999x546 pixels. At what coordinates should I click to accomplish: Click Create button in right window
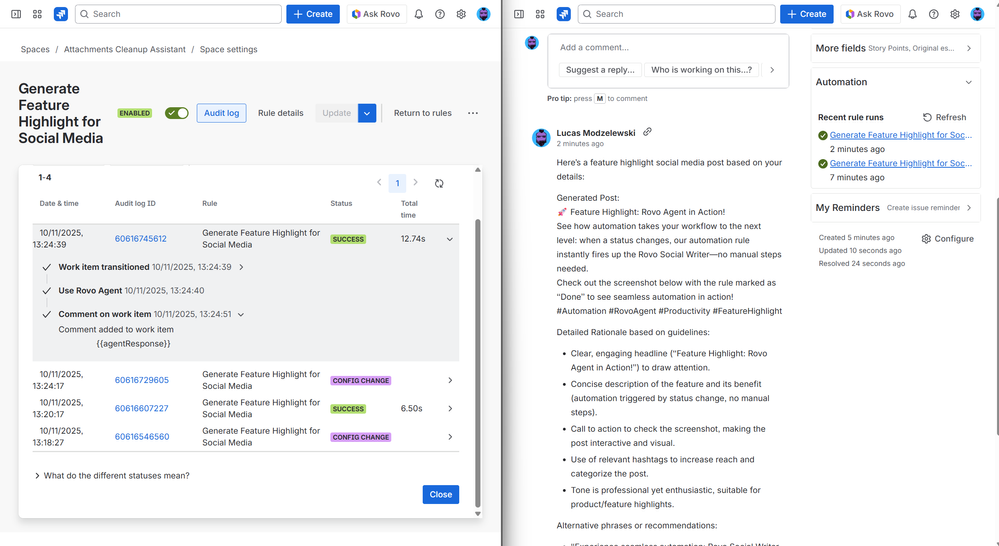[x=807, y=14]
